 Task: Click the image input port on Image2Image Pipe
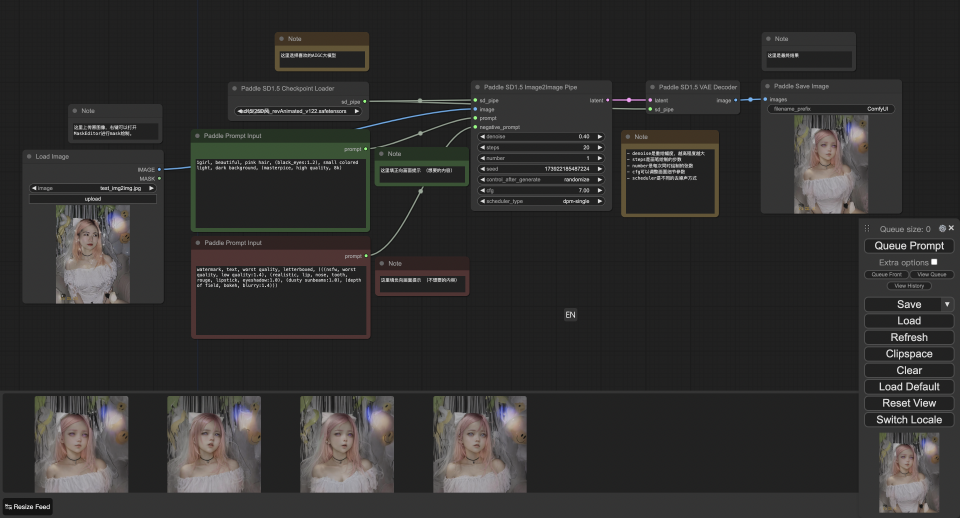474,110
